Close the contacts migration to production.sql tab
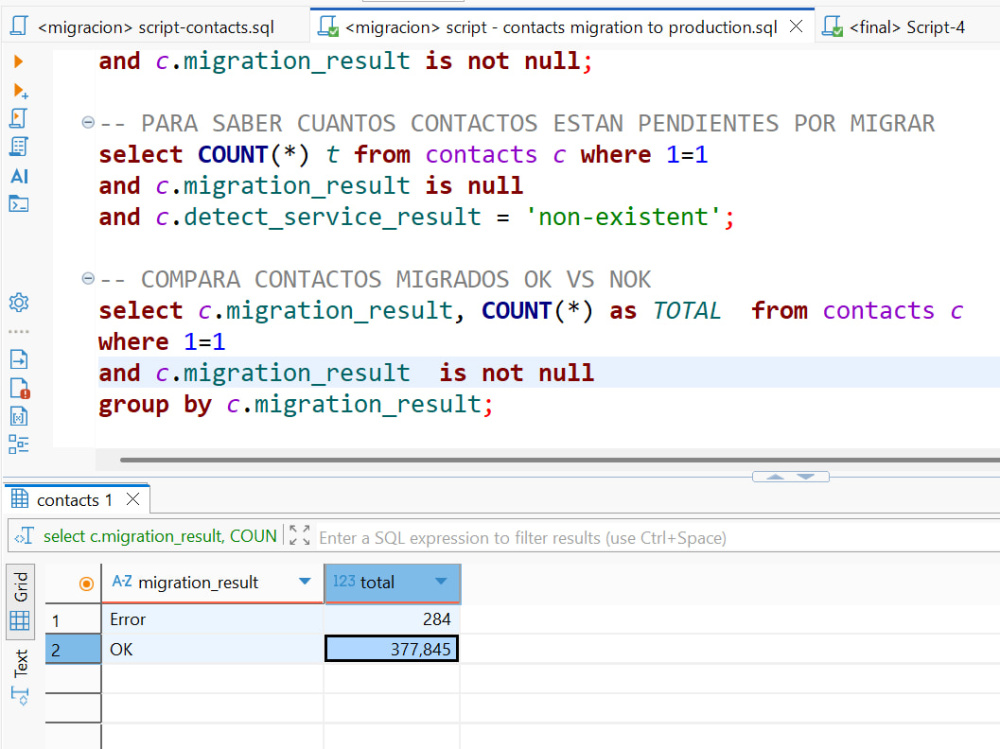 click(796, 27)
